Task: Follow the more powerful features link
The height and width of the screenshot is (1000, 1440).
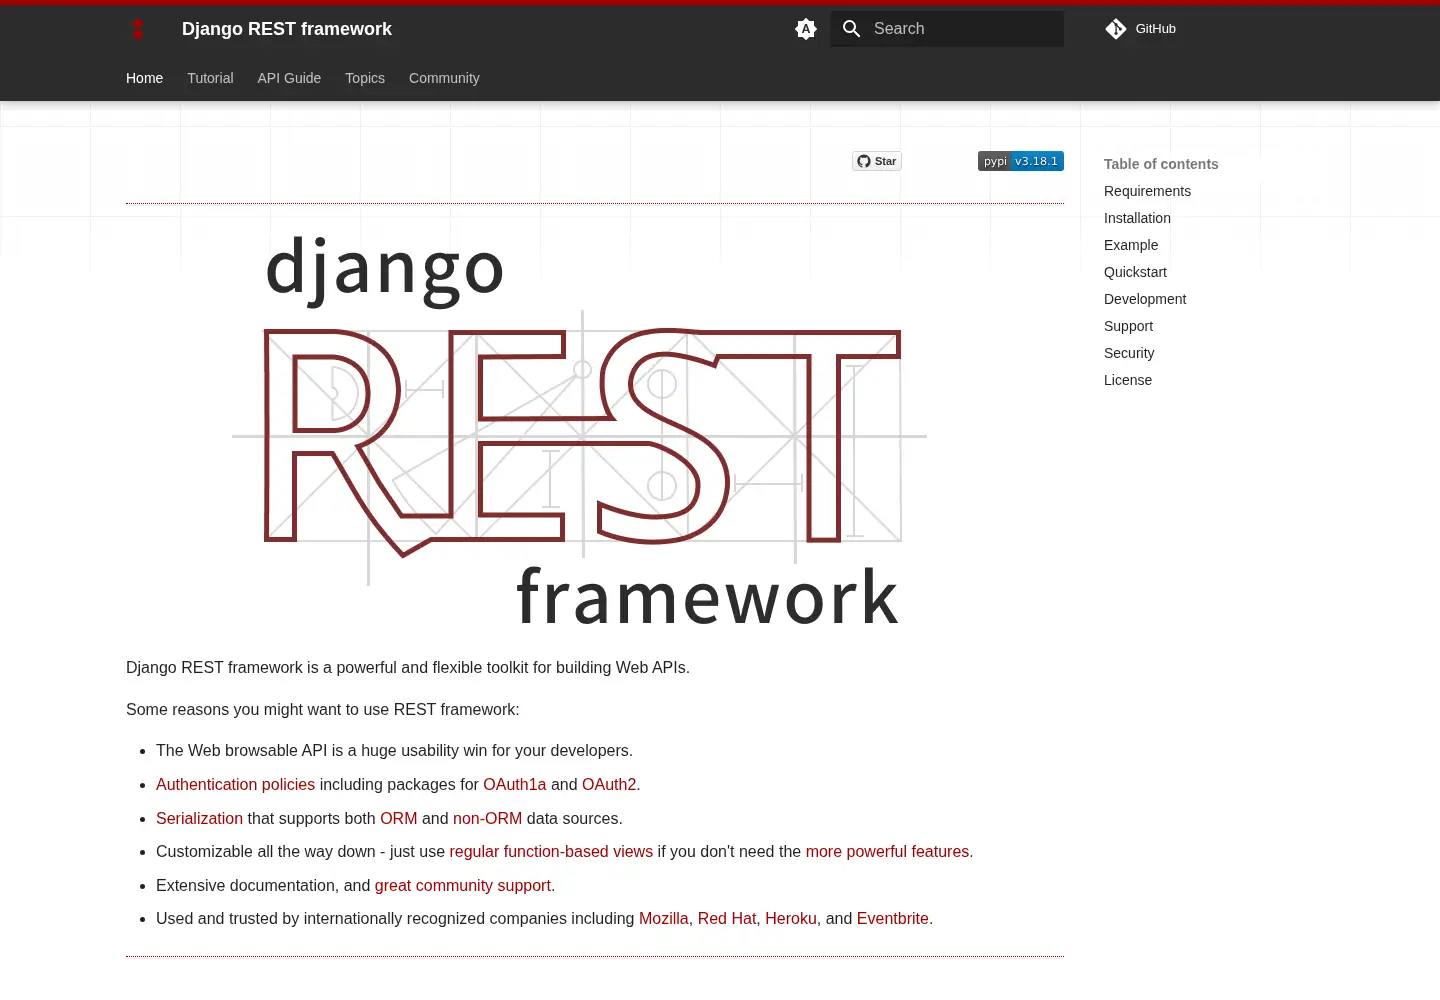Action: tap(887, 852)
